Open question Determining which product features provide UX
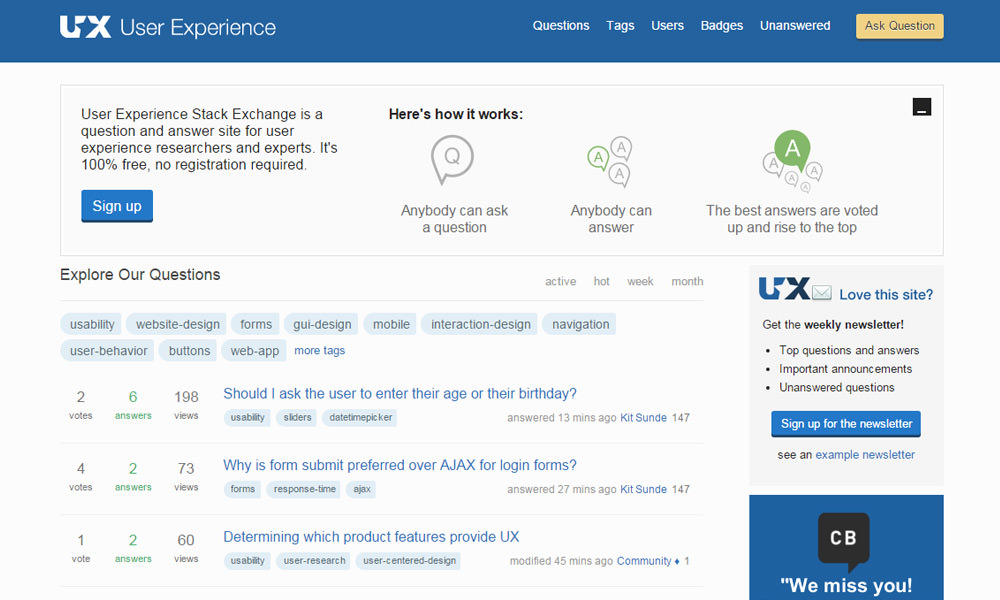The image size is (1000, 600). click(x=371, y=536)
